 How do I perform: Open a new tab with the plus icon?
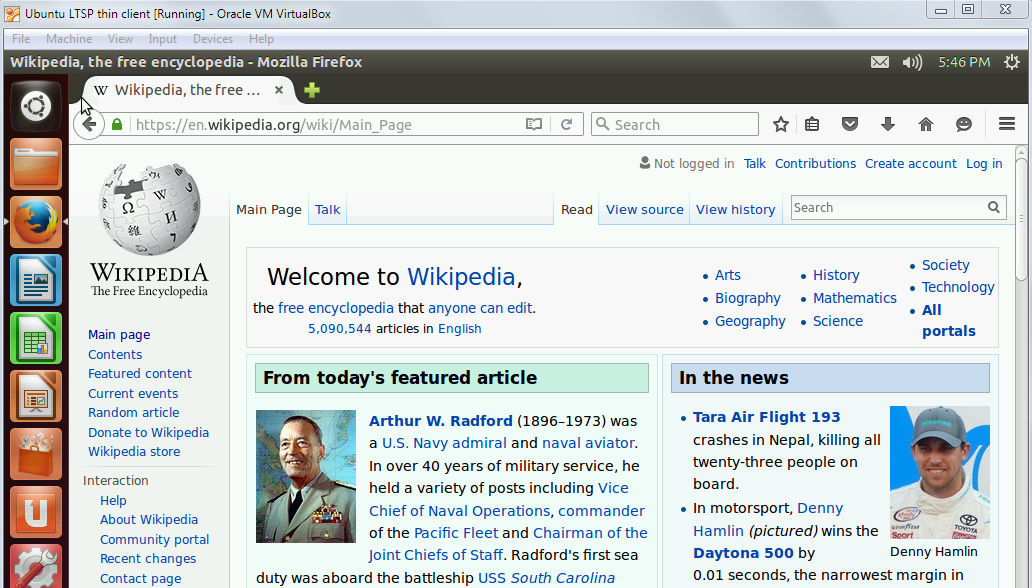tap(312, 90)
